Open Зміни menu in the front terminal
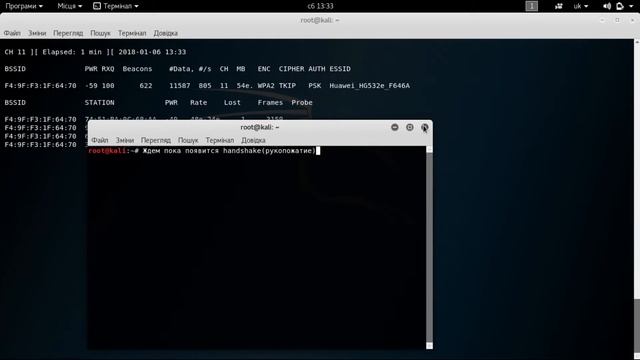The image size is (640, 360). pos(125,140)
